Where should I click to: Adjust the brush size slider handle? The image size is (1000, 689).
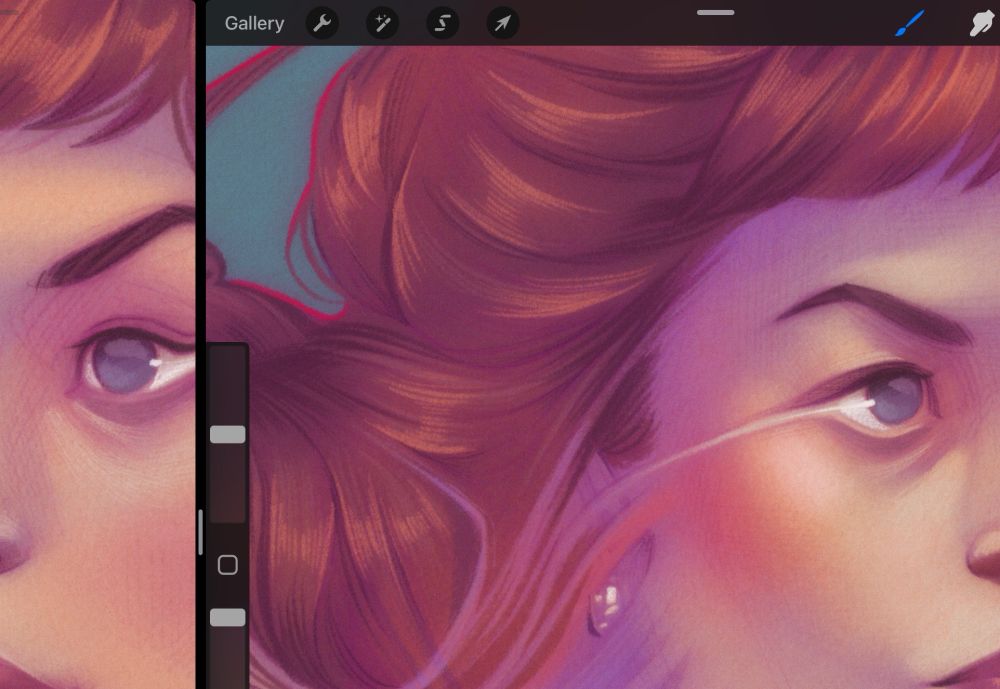pos(228,434)
